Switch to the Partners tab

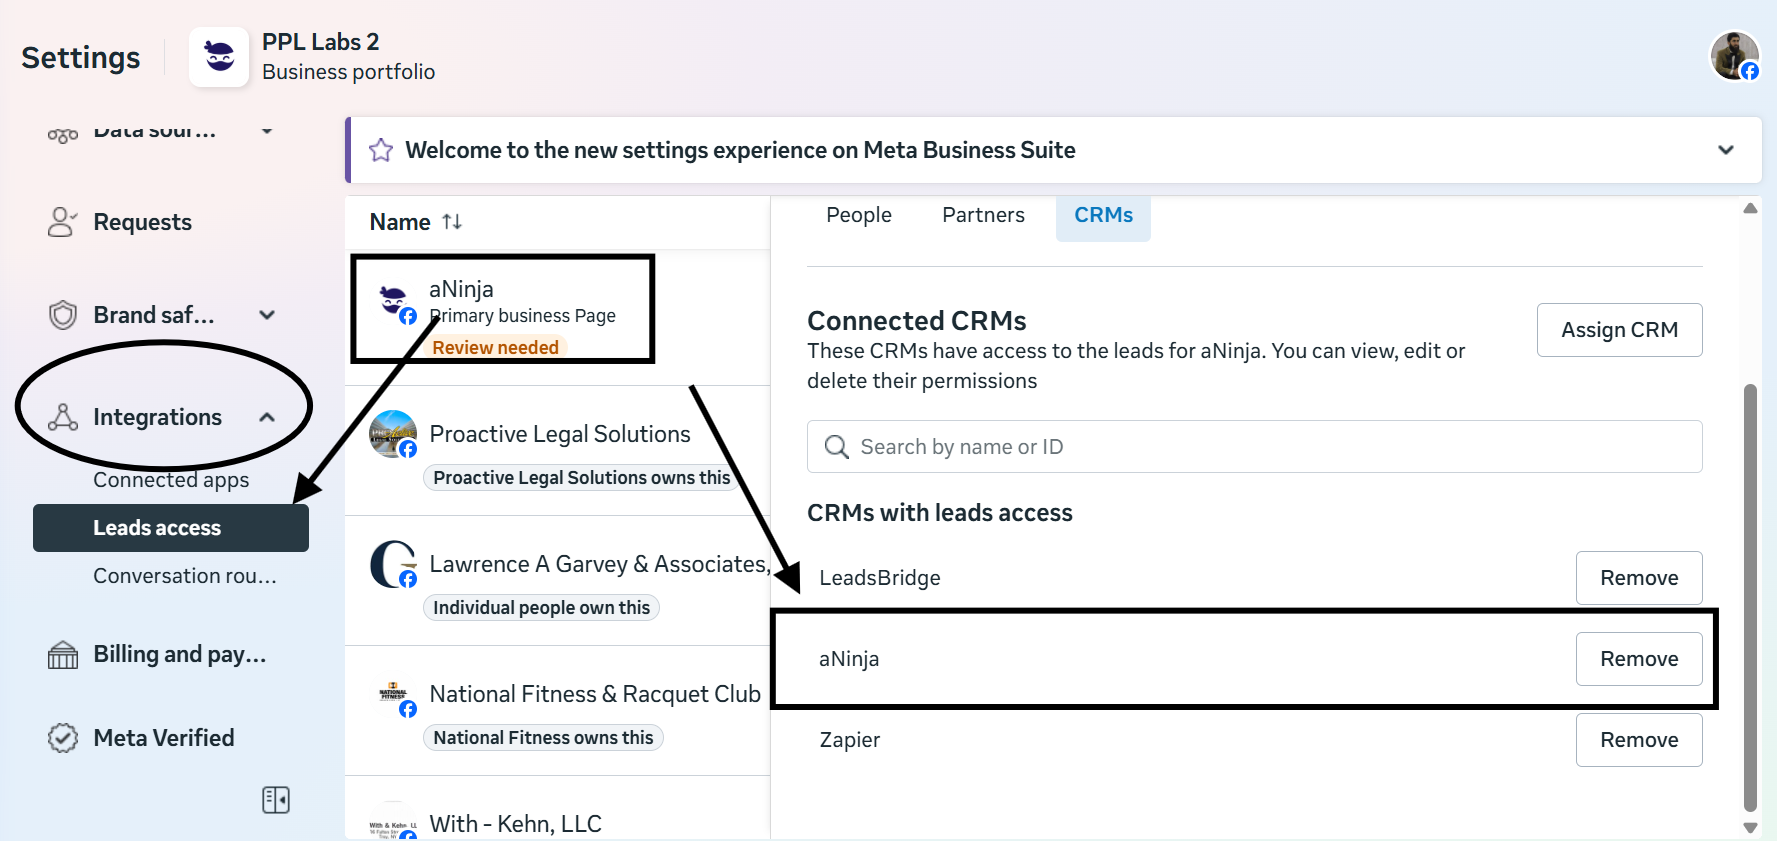(x=983, y=215)
